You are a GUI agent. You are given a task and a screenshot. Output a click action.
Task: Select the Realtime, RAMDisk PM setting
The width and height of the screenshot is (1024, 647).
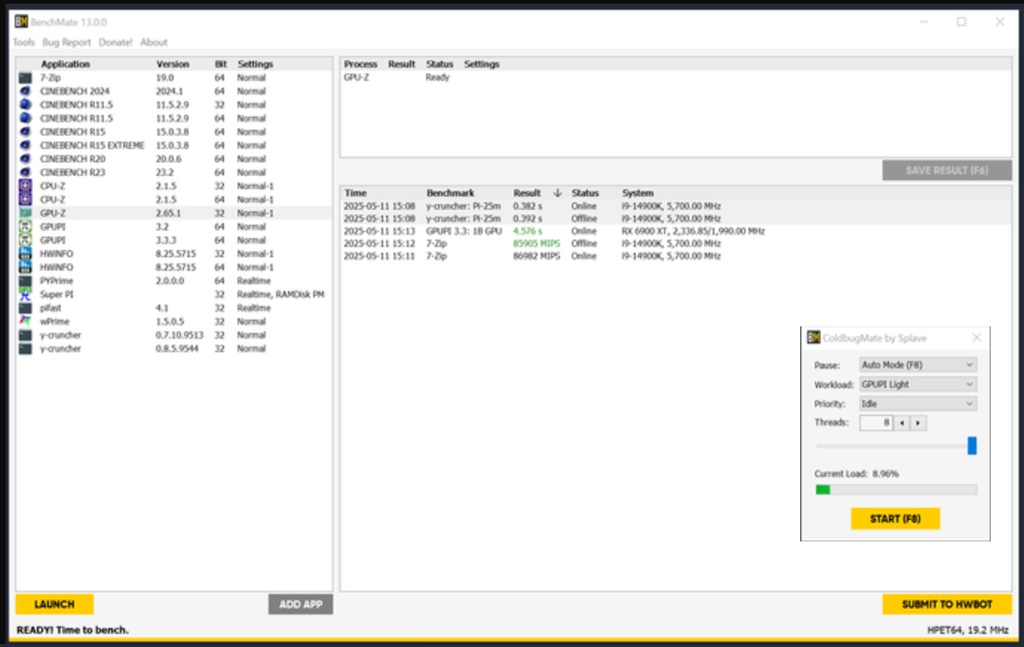(281, 294)
